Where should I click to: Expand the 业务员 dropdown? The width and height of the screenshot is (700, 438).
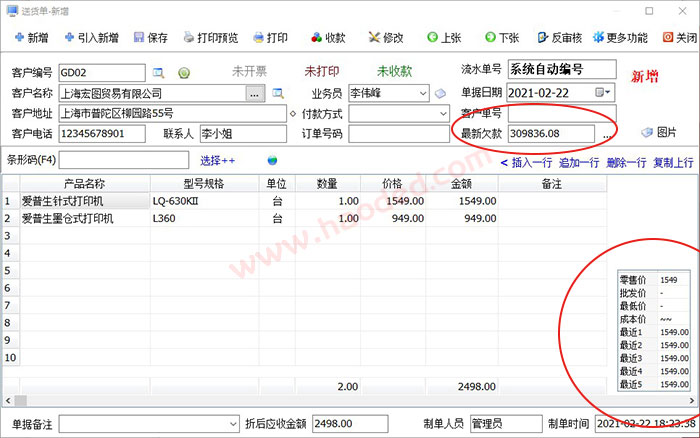coord(423,93)
